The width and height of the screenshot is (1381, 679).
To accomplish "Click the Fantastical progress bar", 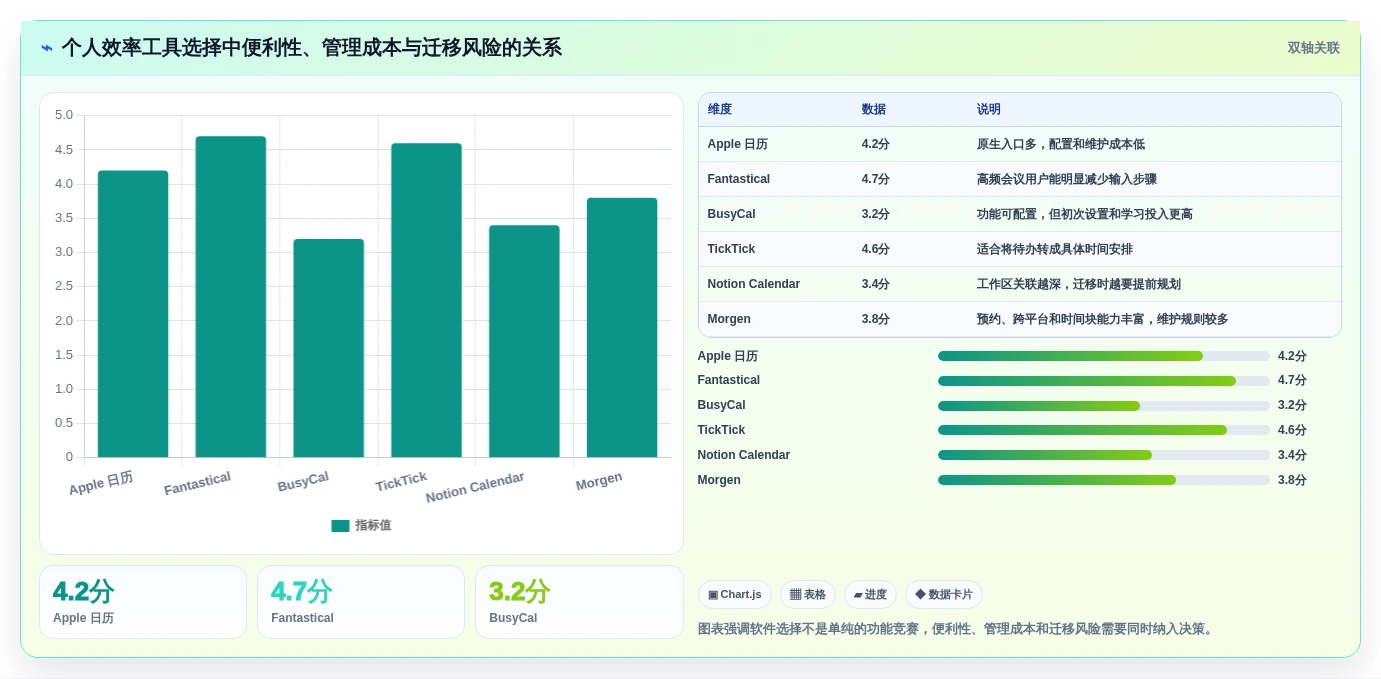I will (1104, 381).
